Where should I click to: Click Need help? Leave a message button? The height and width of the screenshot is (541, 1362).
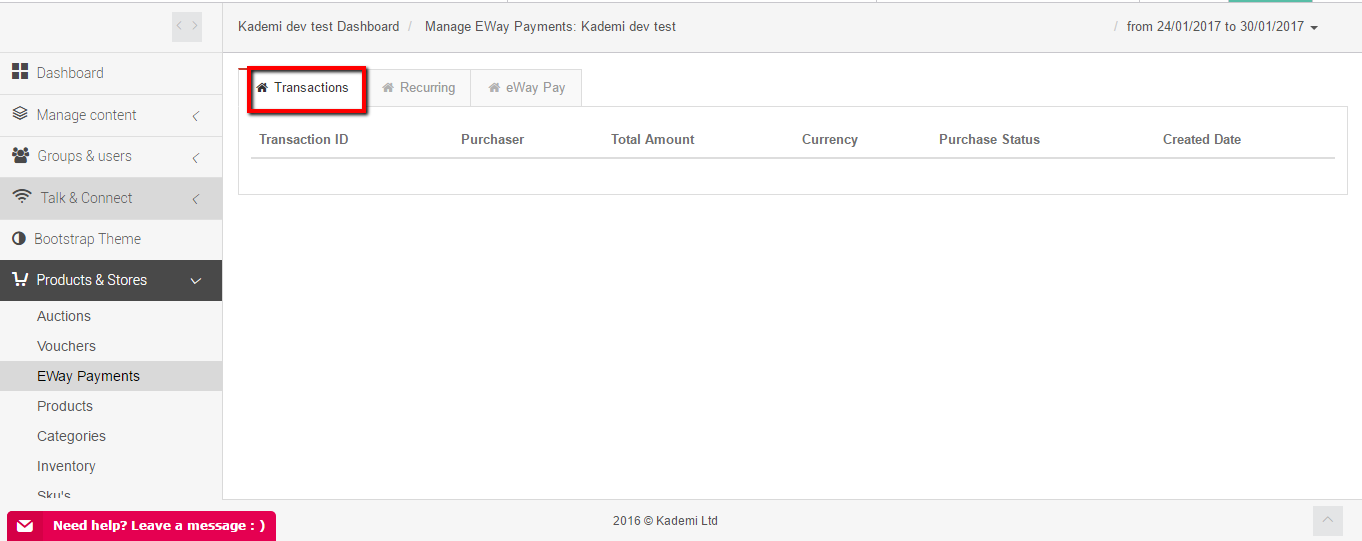141,526
